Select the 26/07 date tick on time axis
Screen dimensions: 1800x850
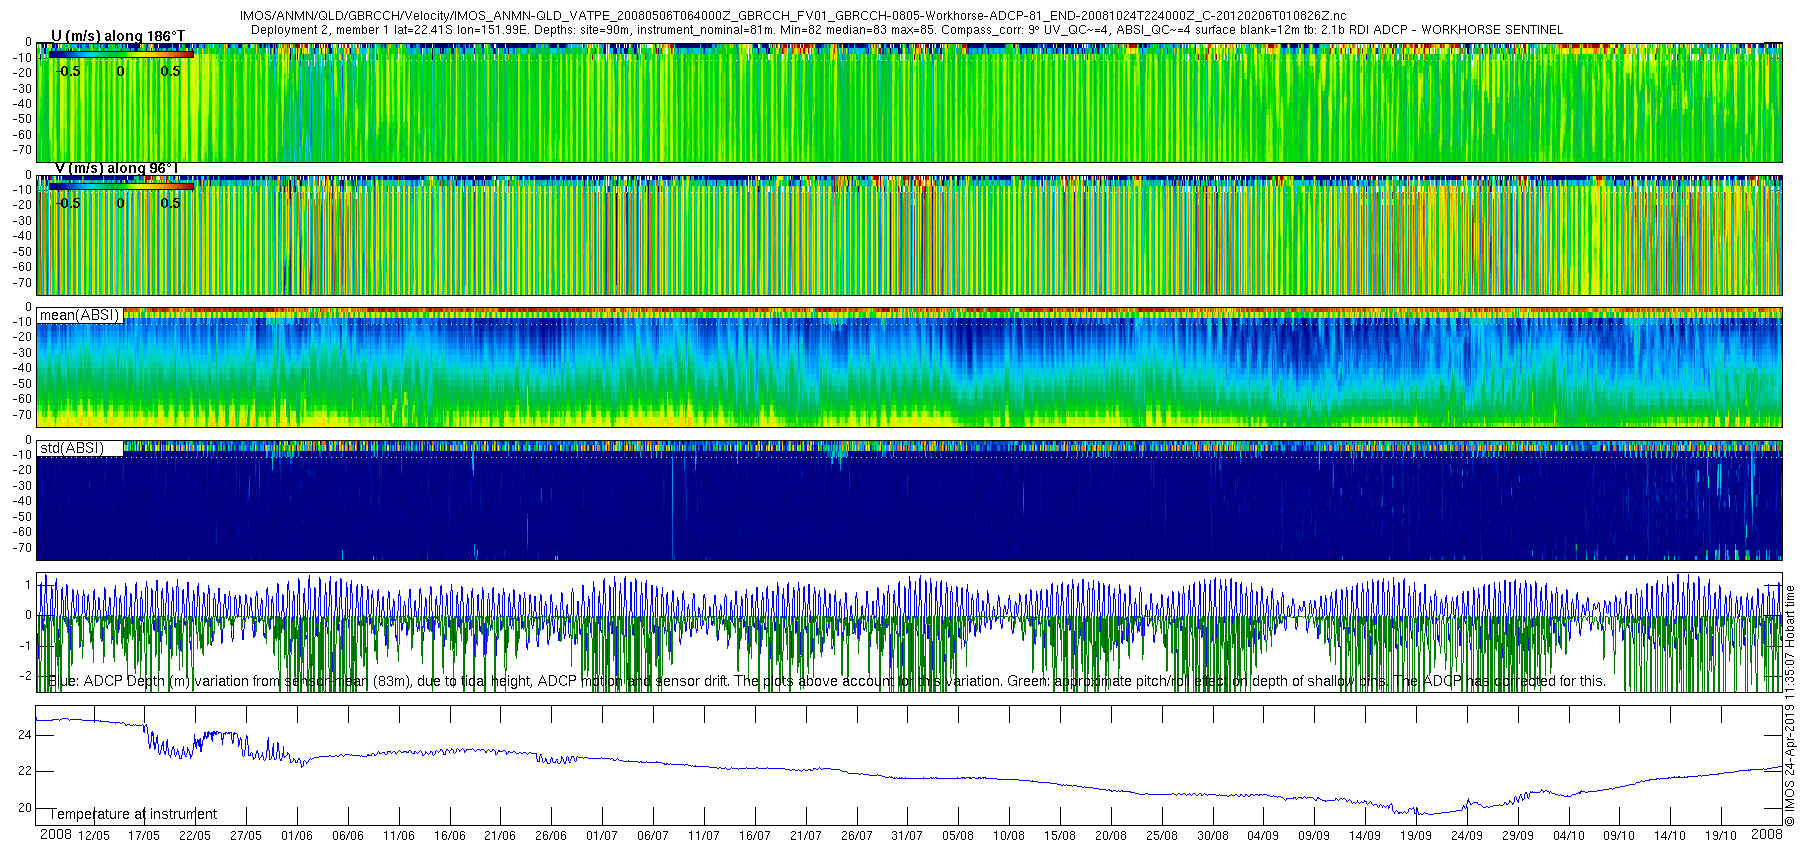[857, 836]
